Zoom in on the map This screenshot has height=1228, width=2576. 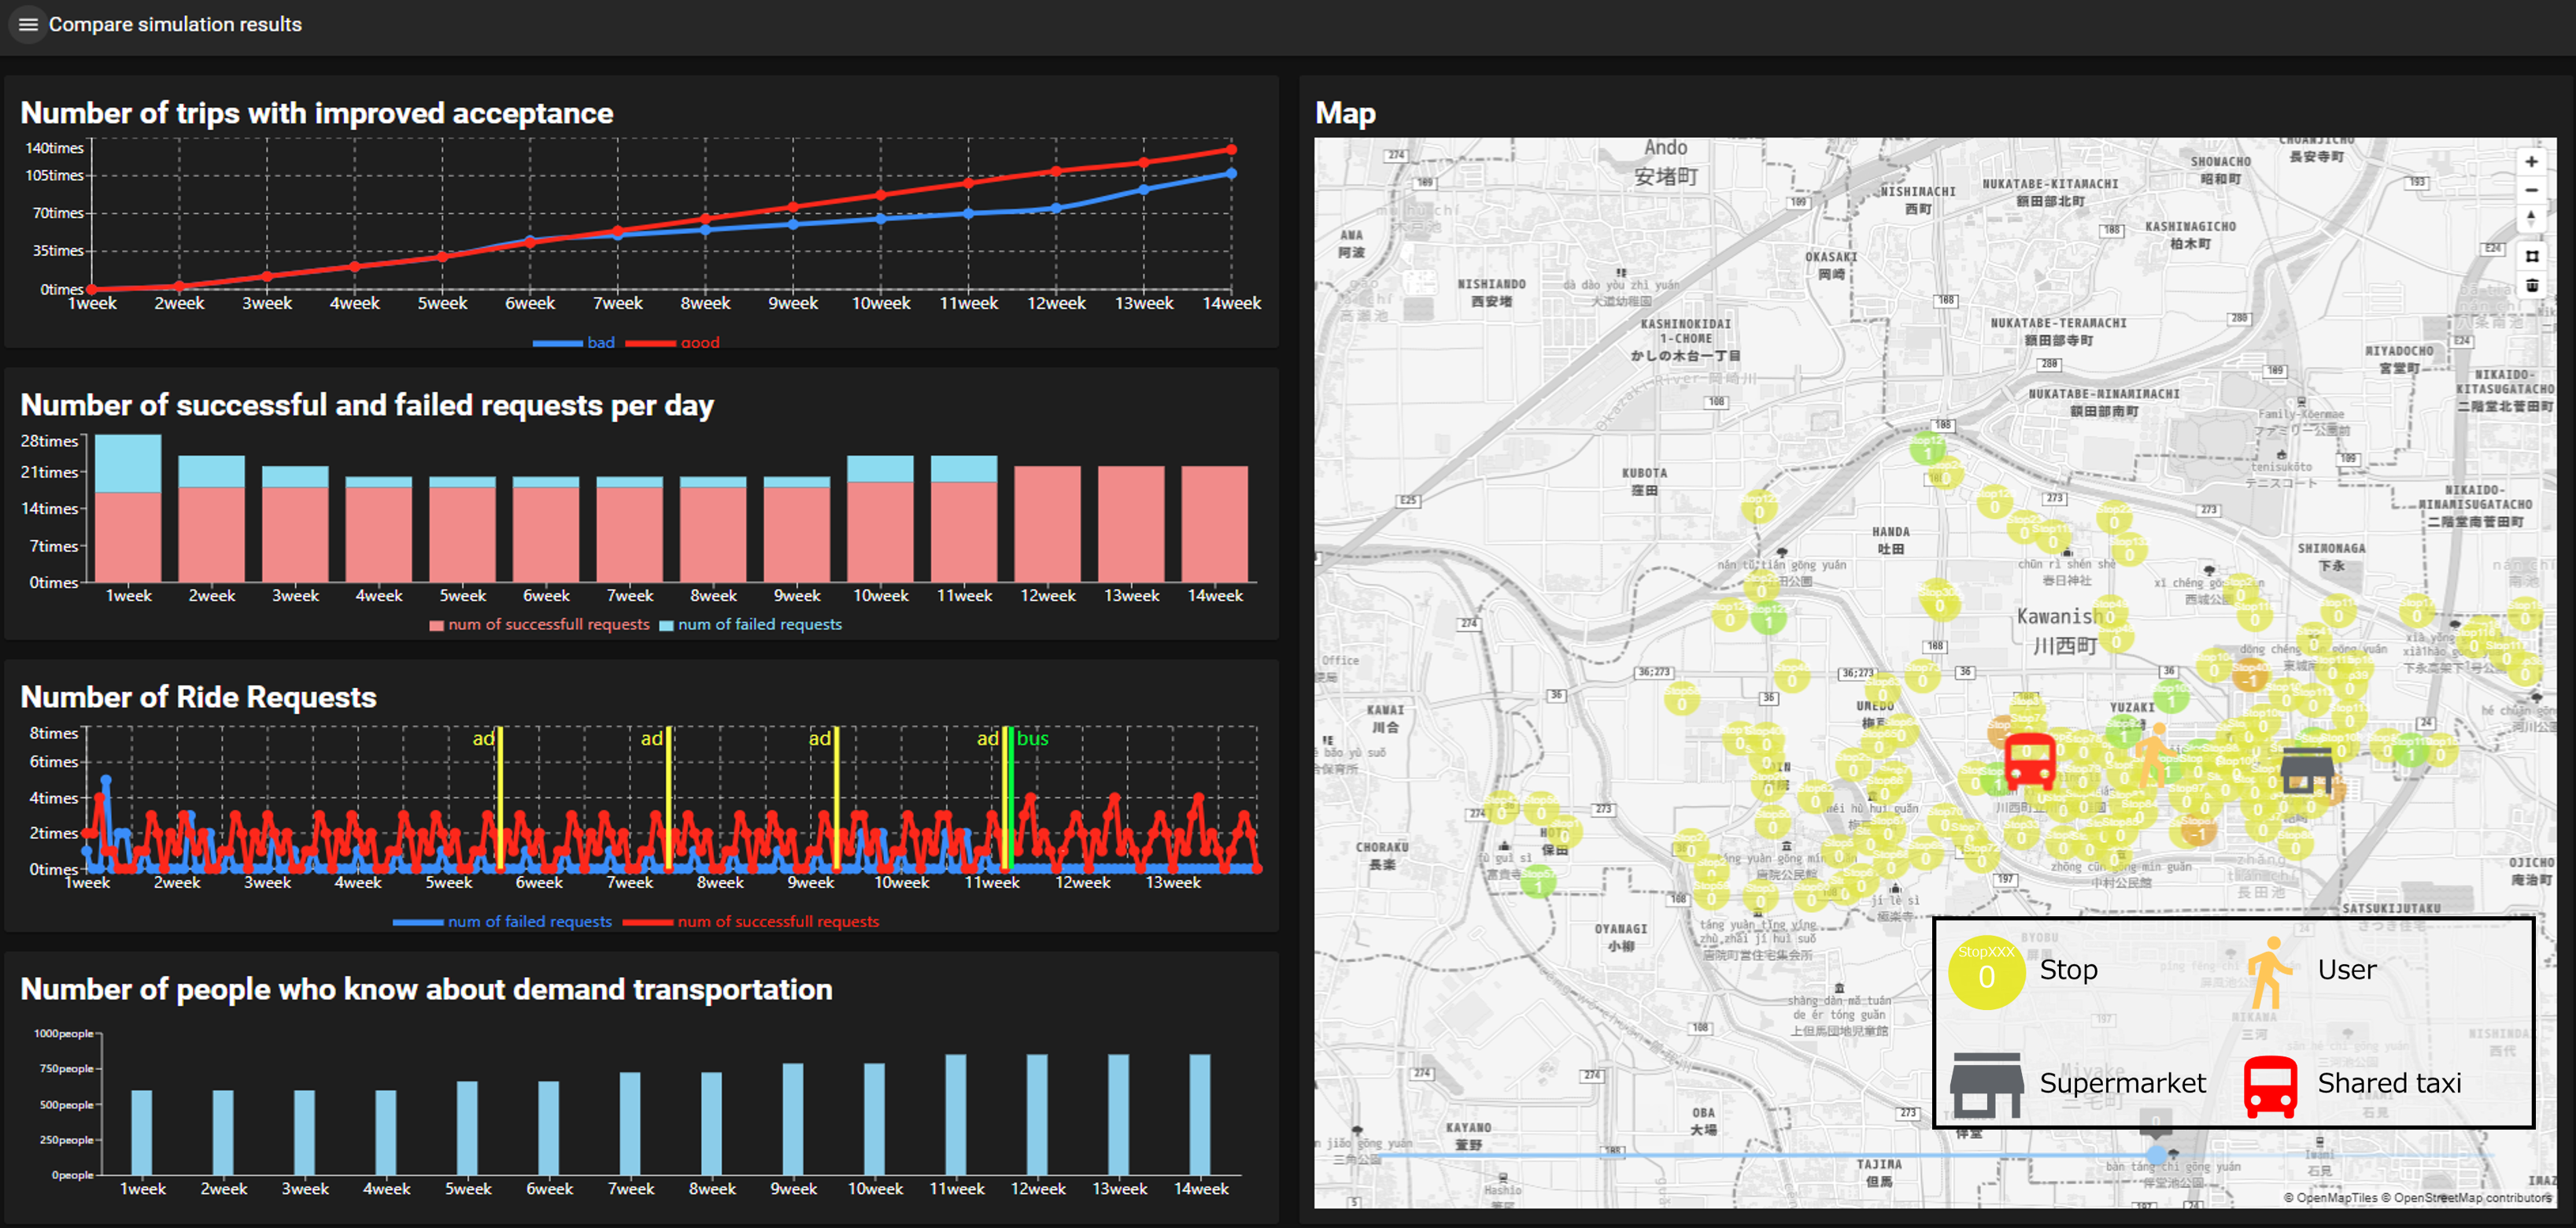[x=2531, y=162]
